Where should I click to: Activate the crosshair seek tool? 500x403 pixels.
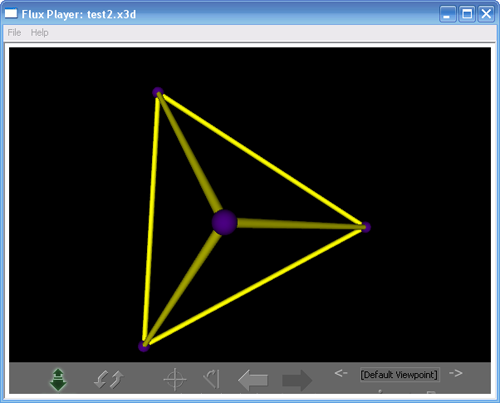[x=175, y=379]
